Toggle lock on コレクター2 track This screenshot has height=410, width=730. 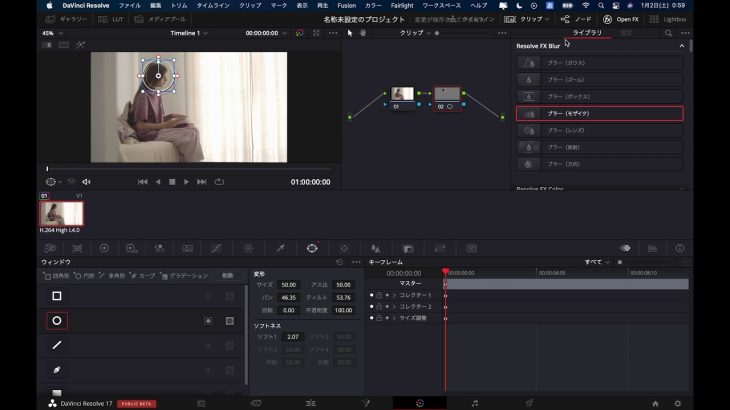click(379, 307)
